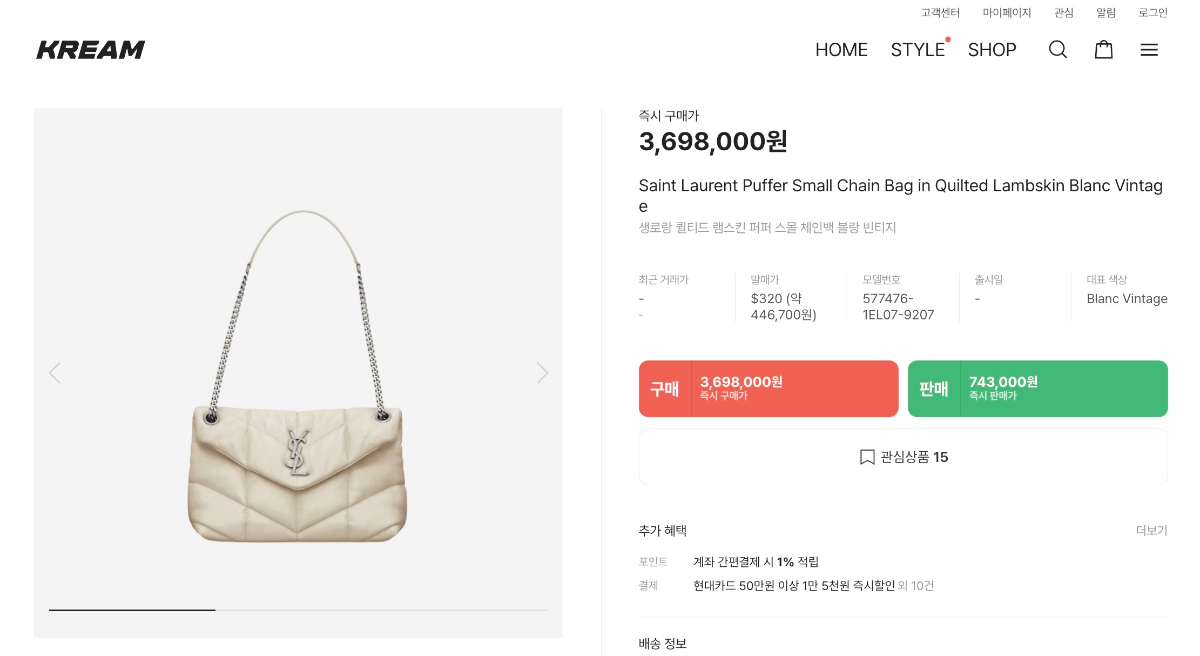The width and height of the screenshot is (1200, 656).
Task: Open the 고객센터 customer center link
Action: [940, 13]
